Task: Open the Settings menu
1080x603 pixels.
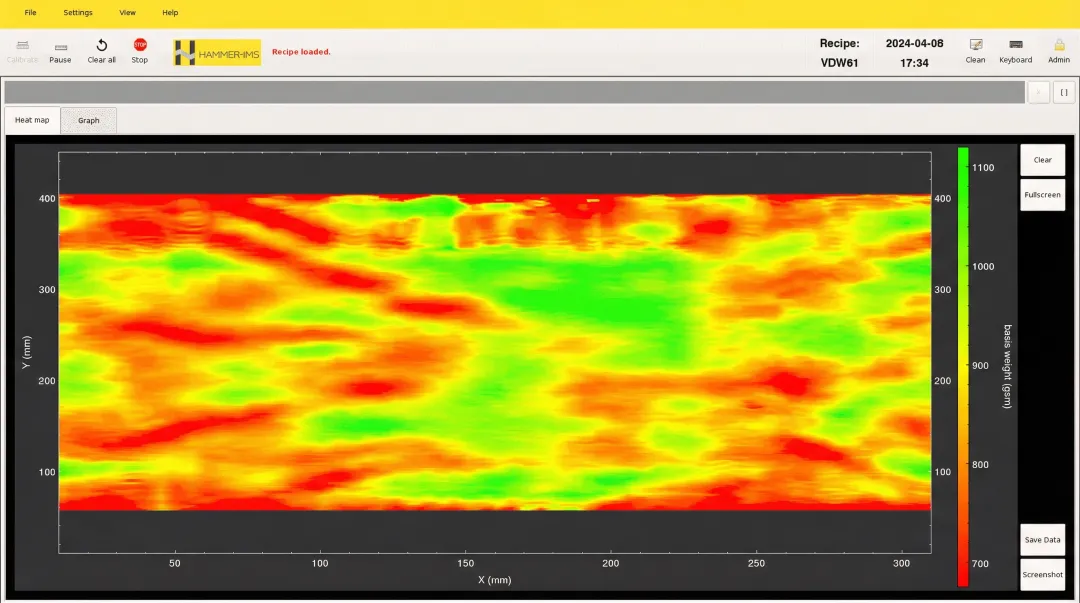Action: pyautogui.click(x=78, y=13)
